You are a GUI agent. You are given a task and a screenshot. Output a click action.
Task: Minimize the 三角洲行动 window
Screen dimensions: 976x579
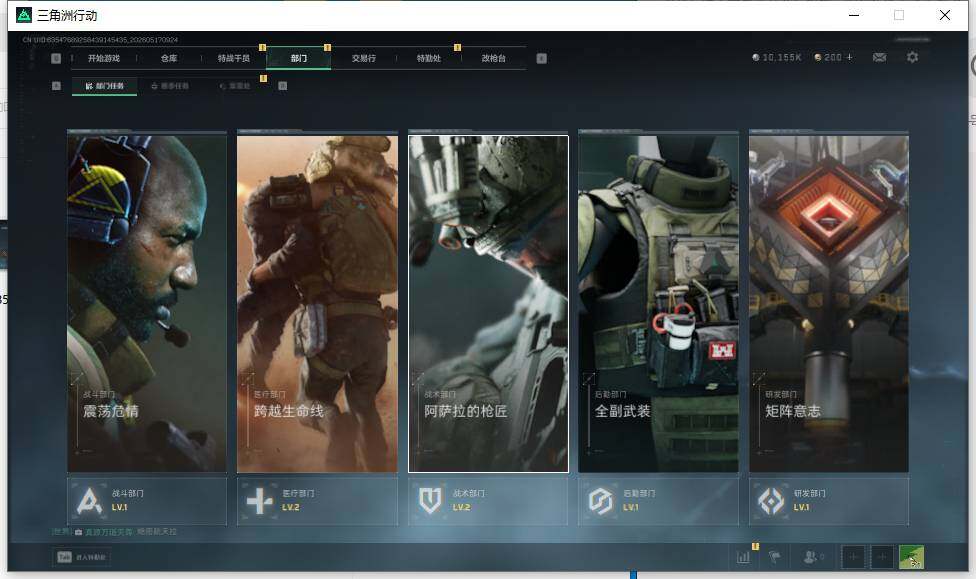pos(854,15)
